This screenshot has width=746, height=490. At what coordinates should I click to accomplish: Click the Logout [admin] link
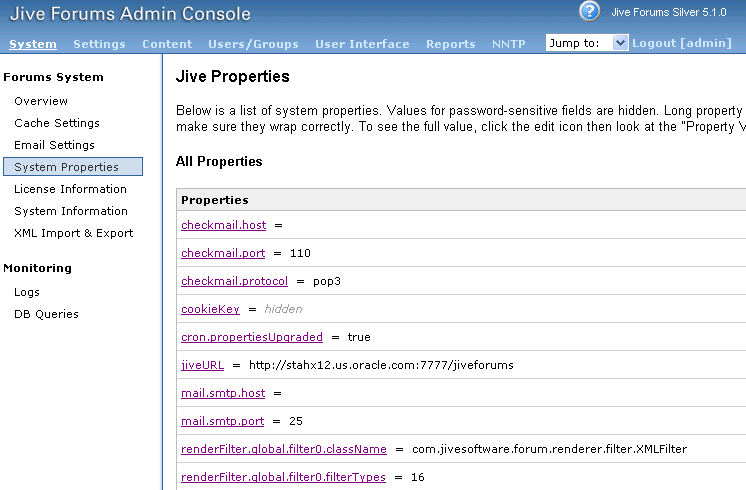click(x=682, y=43)
